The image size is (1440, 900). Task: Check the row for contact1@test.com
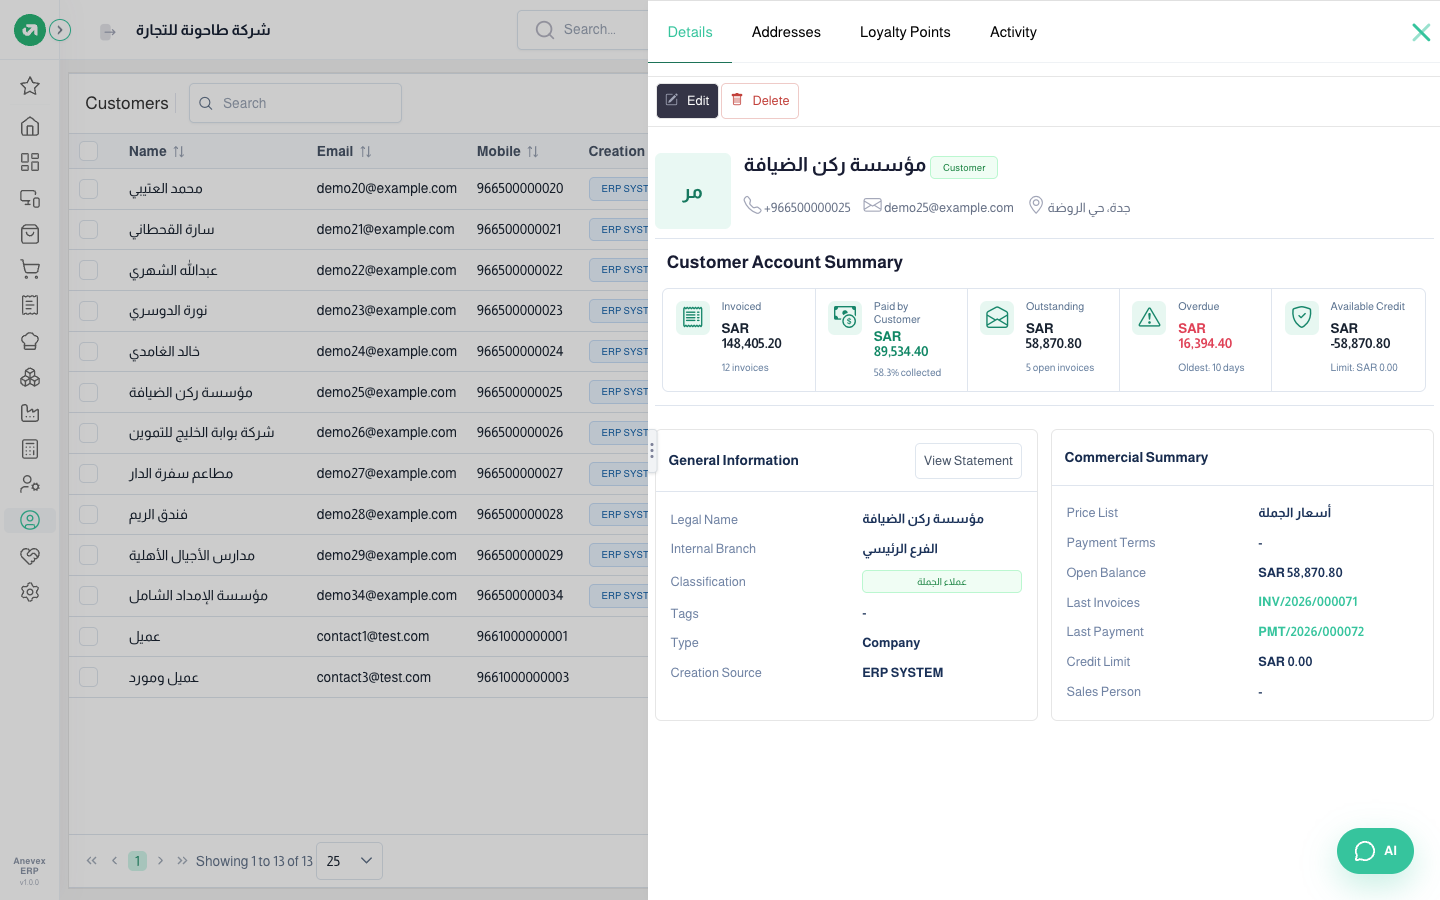pyautogui.click(x=89, y=636)
